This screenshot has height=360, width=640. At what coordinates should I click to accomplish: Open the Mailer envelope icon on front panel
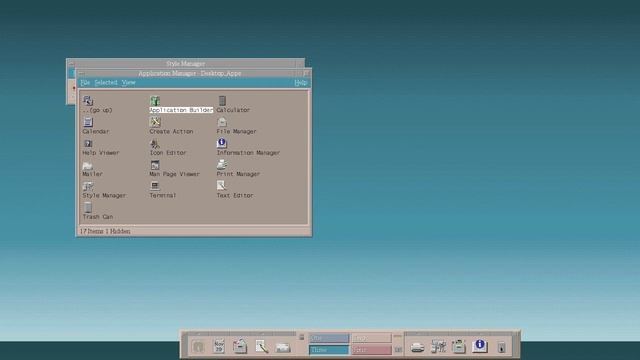click(283, 347)
